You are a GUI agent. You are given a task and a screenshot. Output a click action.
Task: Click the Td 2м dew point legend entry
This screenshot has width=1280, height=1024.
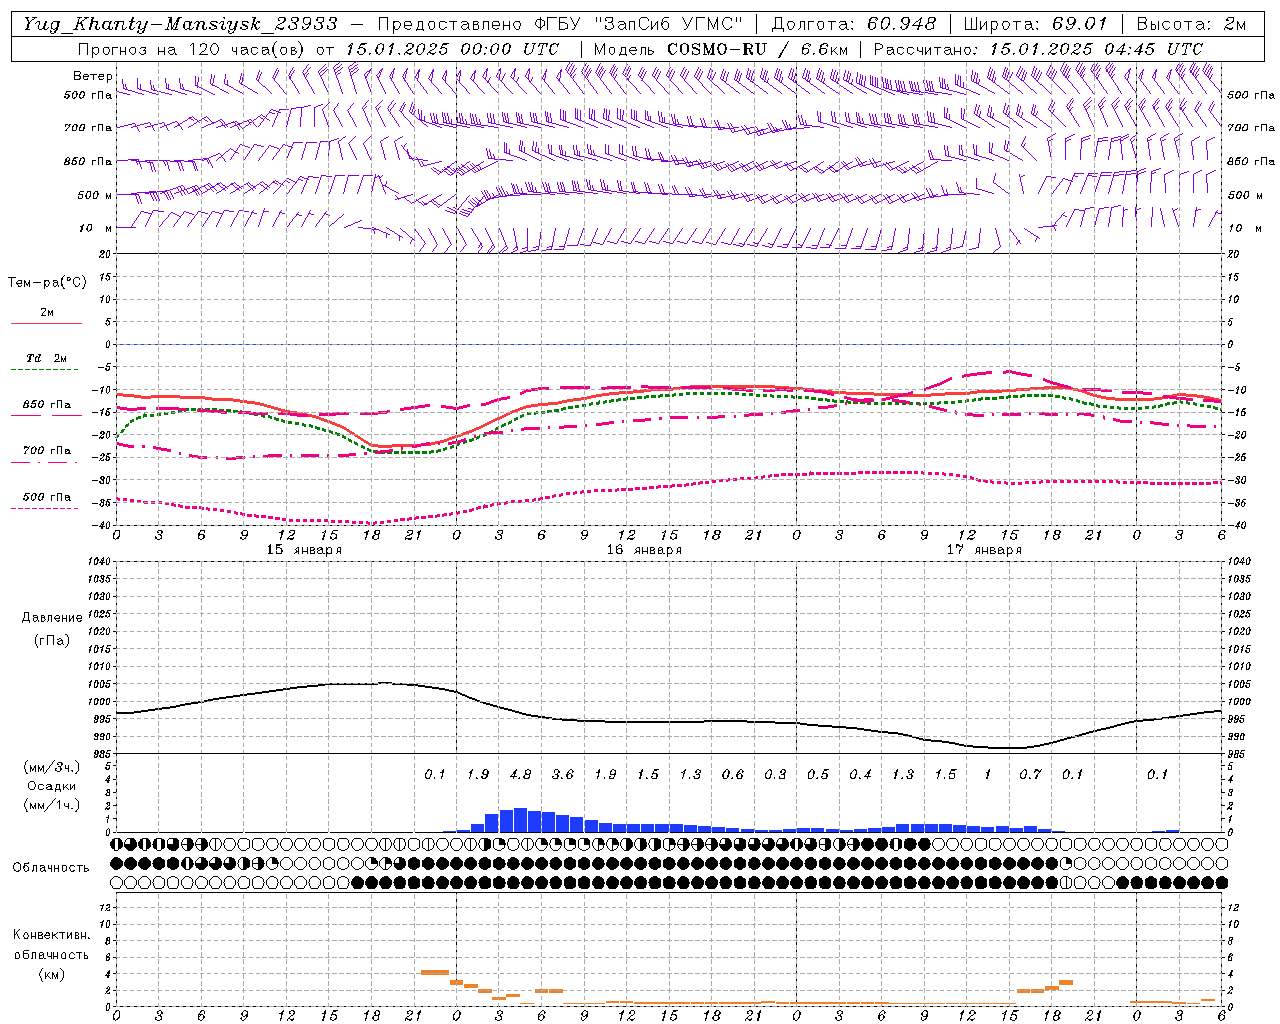(47, 358)
